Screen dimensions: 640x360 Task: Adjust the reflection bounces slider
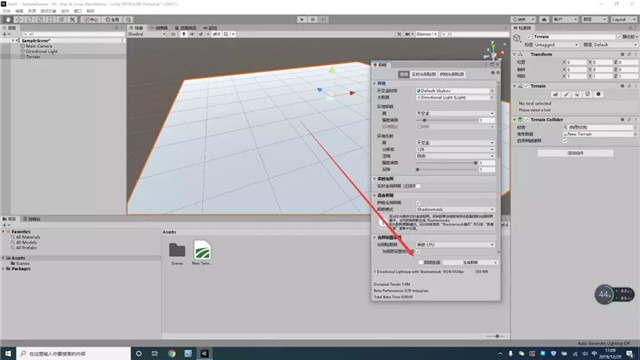[x=446, y=169]
